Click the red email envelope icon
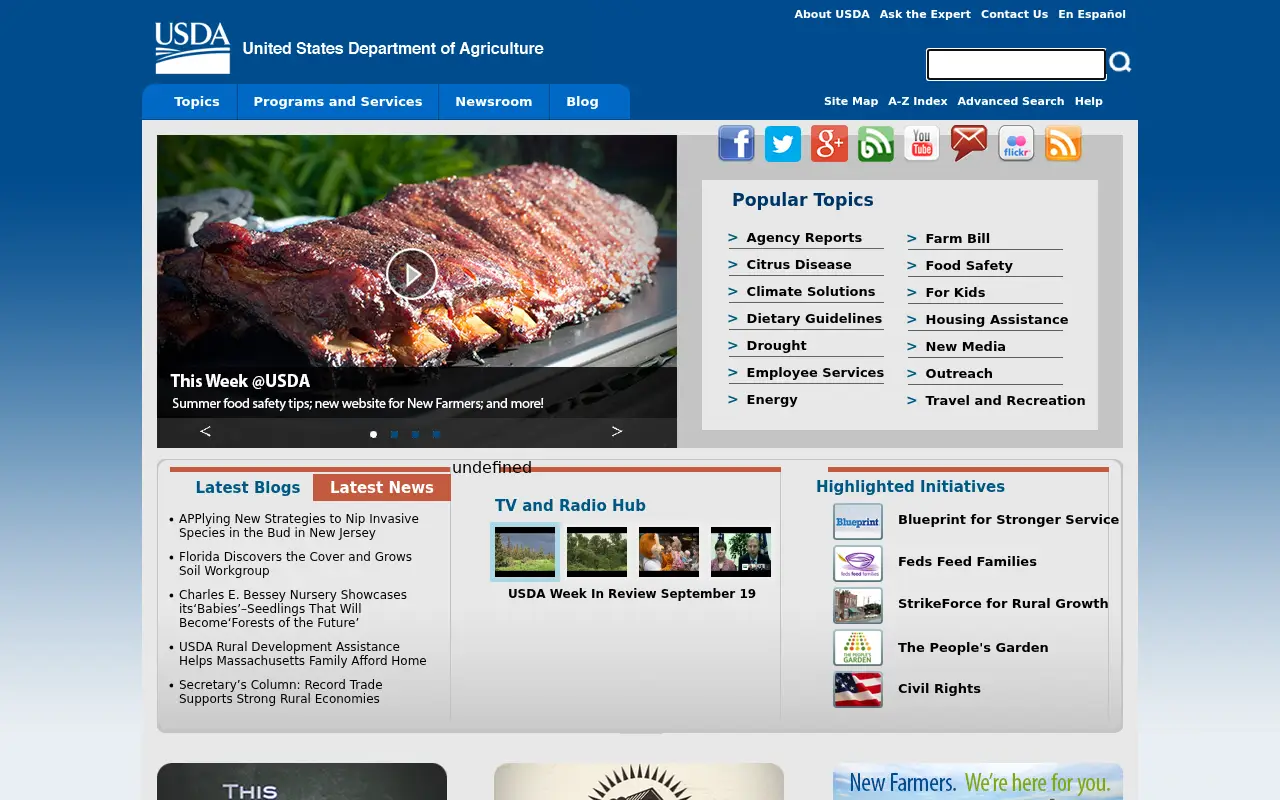Screen dimensions: 1280x800 (x=969, y=143)
